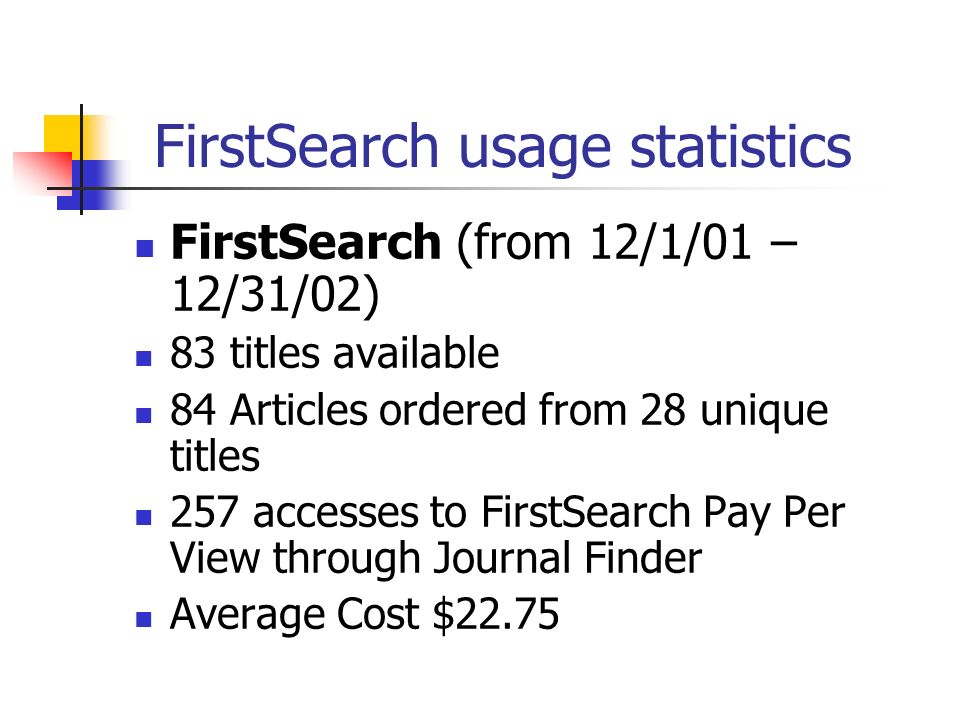
Task: Click the bullet beside Average Cost
Action: 144,620
